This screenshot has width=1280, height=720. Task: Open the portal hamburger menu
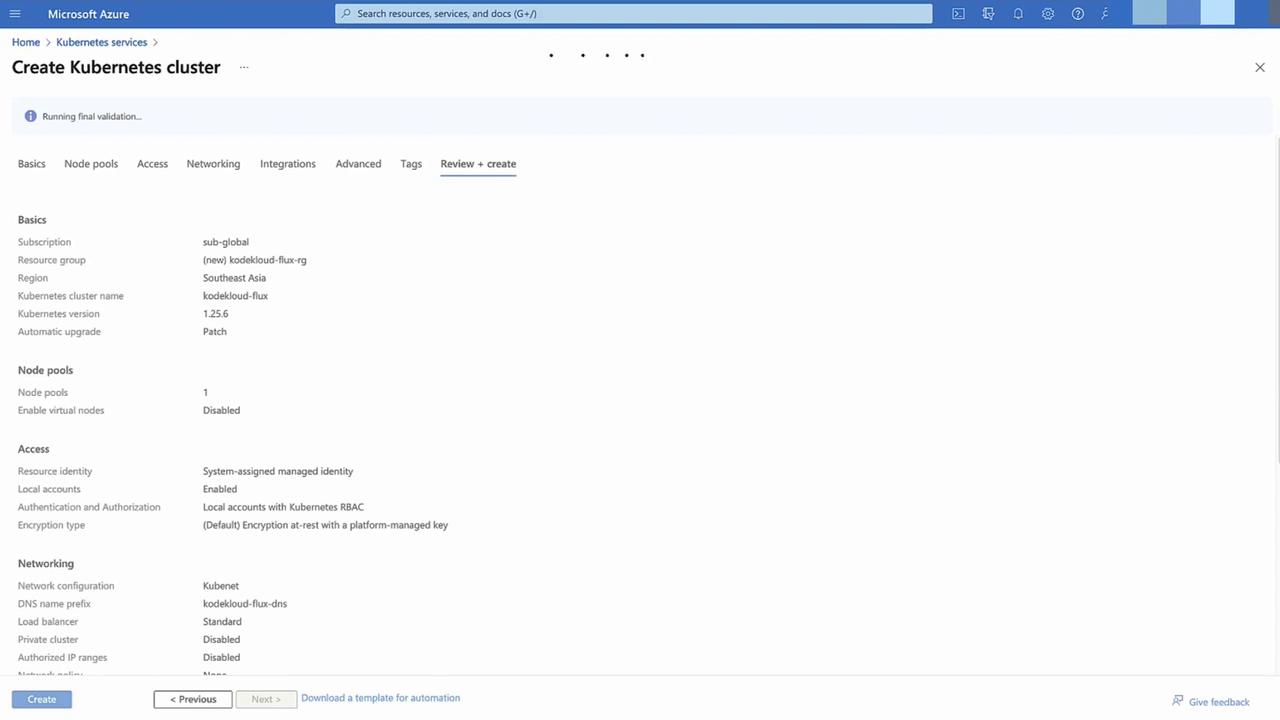coord(15,14)
